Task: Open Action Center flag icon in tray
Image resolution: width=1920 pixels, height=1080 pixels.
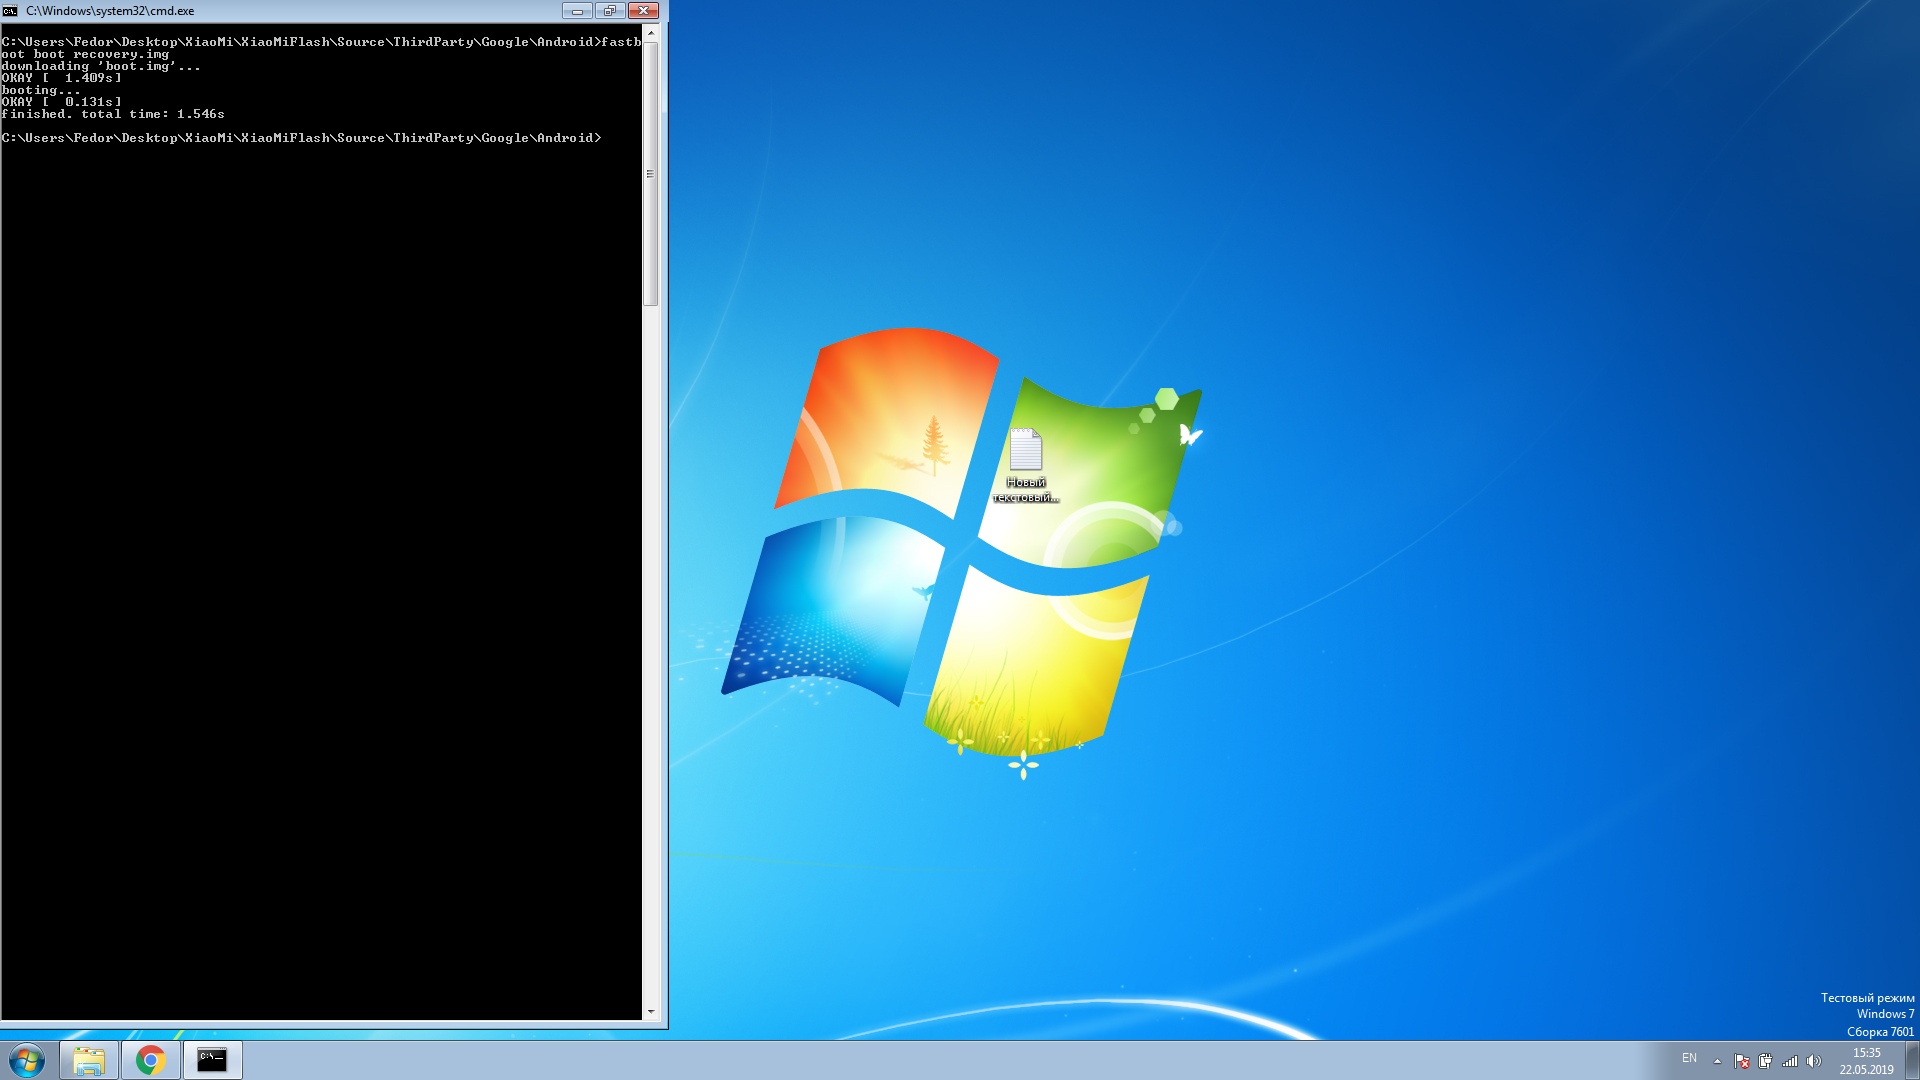Action: point(1742,1061)
